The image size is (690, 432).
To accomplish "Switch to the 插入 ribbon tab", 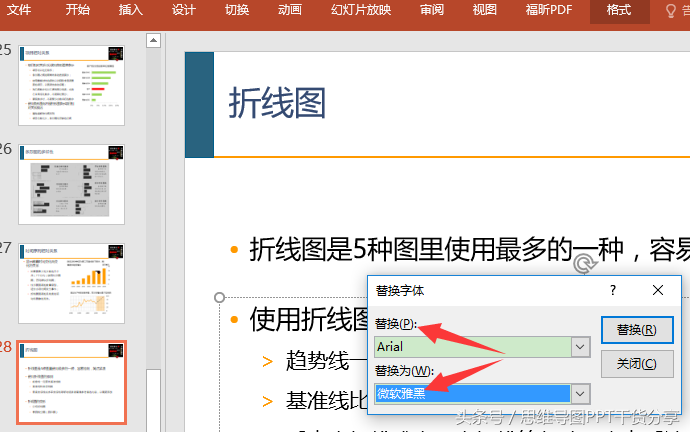I will point(131,10).
